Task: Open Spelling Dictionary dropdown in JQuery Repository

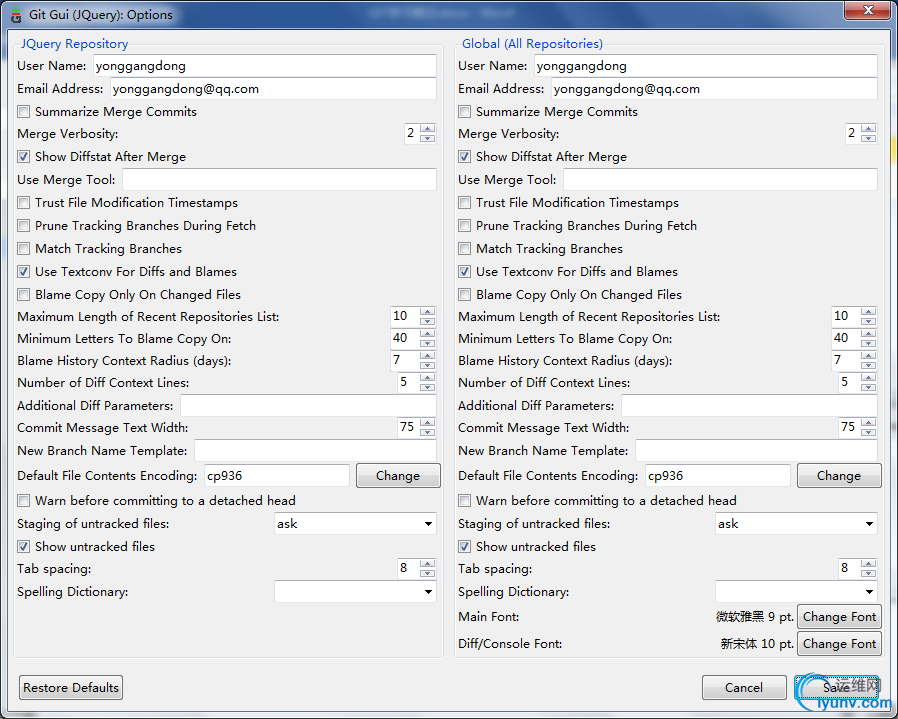Action: (x=355, y=592)
